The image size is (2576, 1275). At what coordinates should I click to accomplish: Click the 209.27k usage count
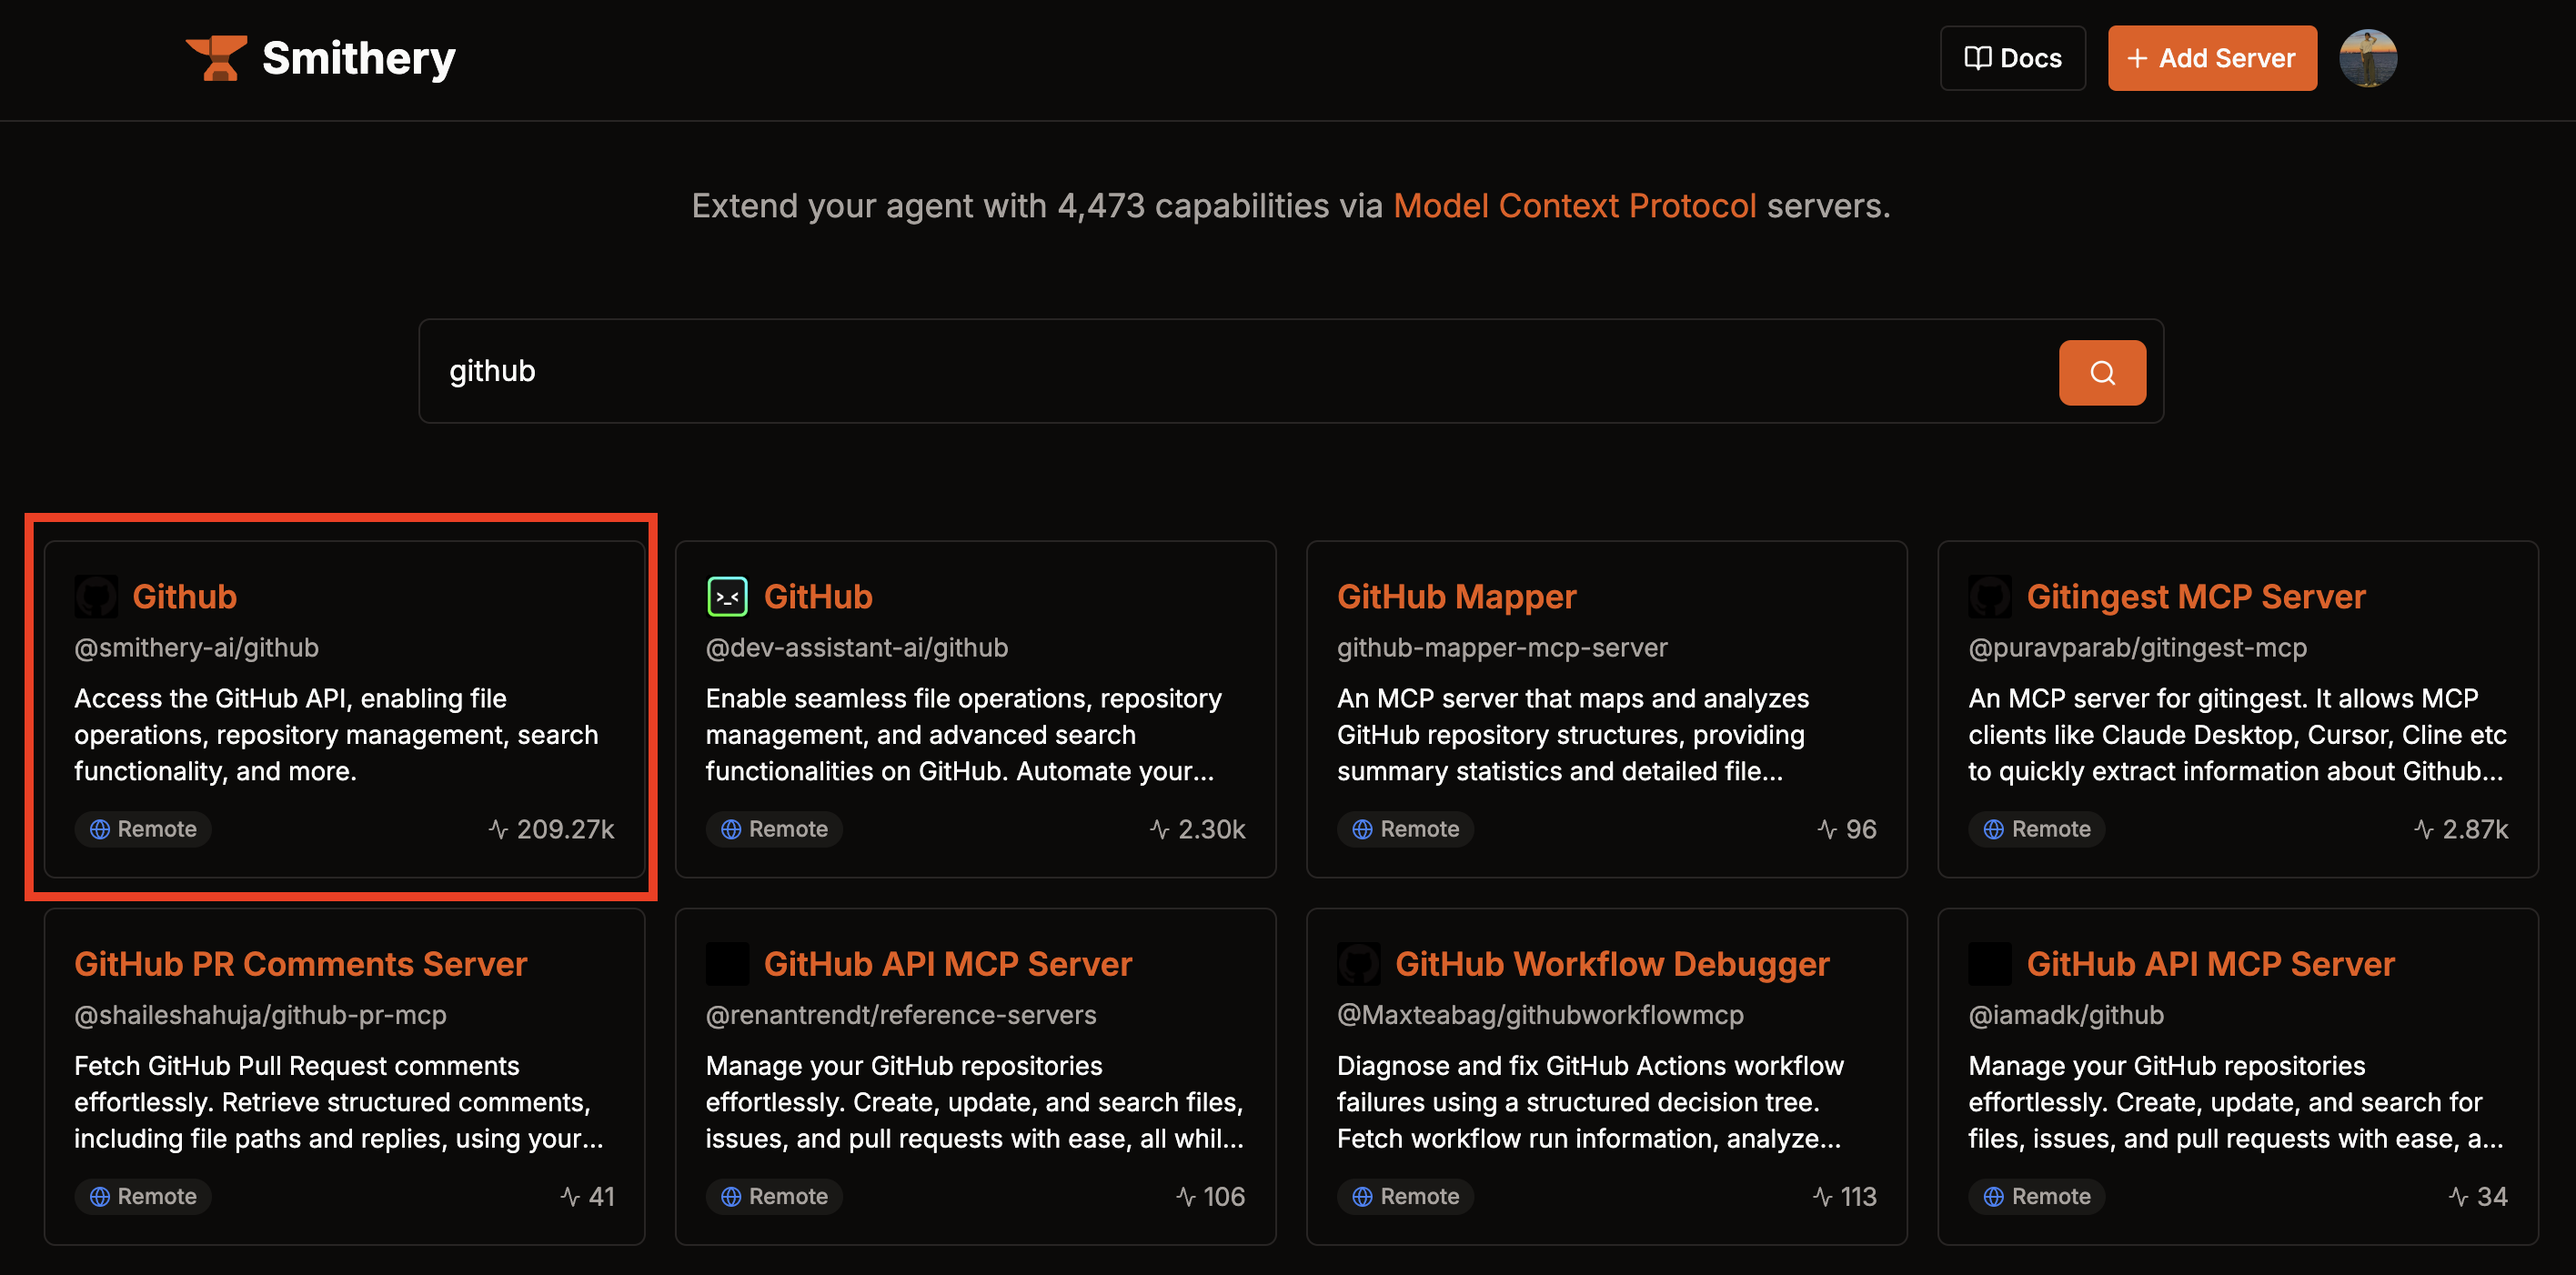[552, 829]
